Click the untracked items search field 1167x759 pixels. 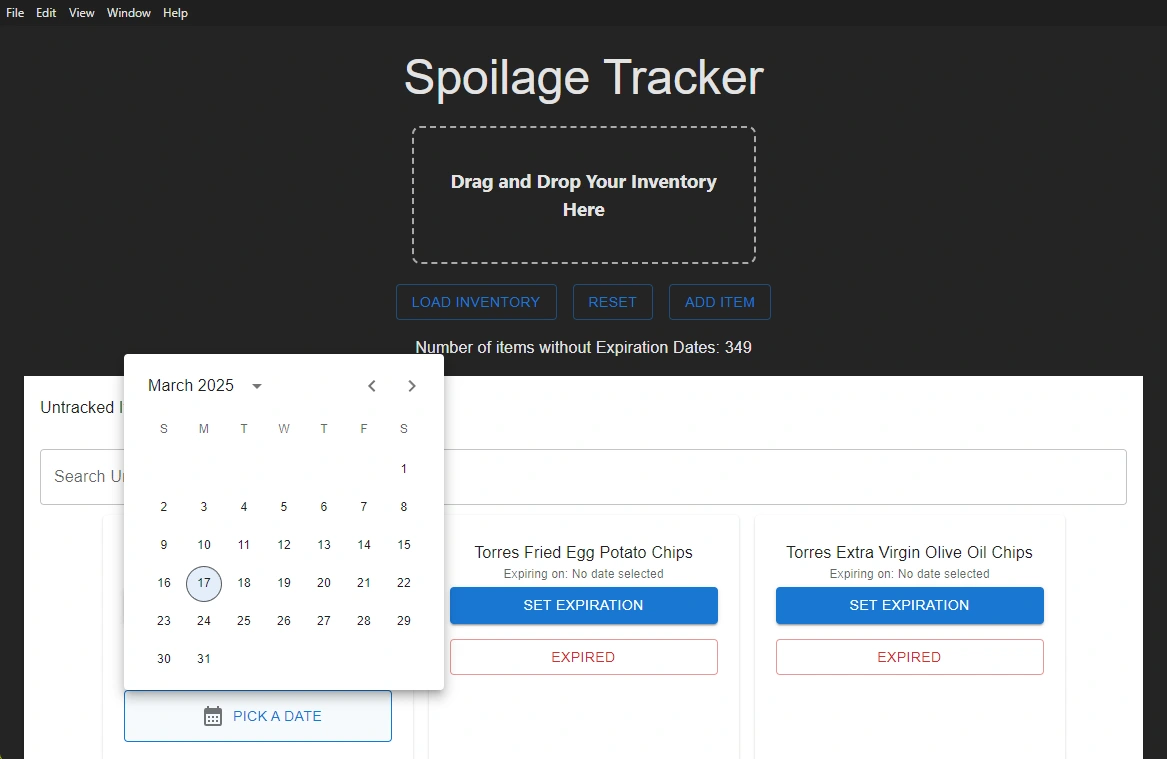pyautogui.click(x=780, y=477)
